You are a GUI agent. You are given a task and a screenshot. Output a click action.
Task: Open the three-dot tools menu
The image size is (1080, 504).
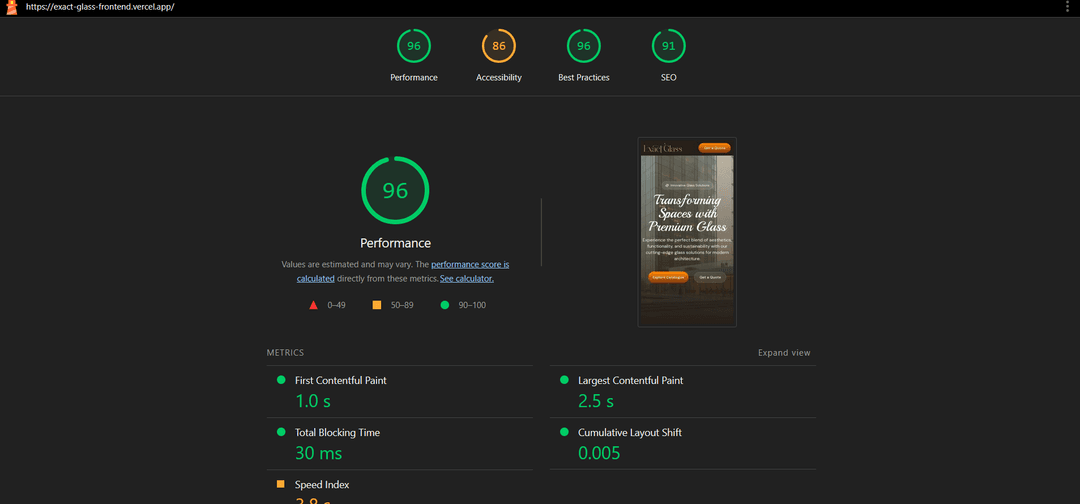coord(1067,7)
